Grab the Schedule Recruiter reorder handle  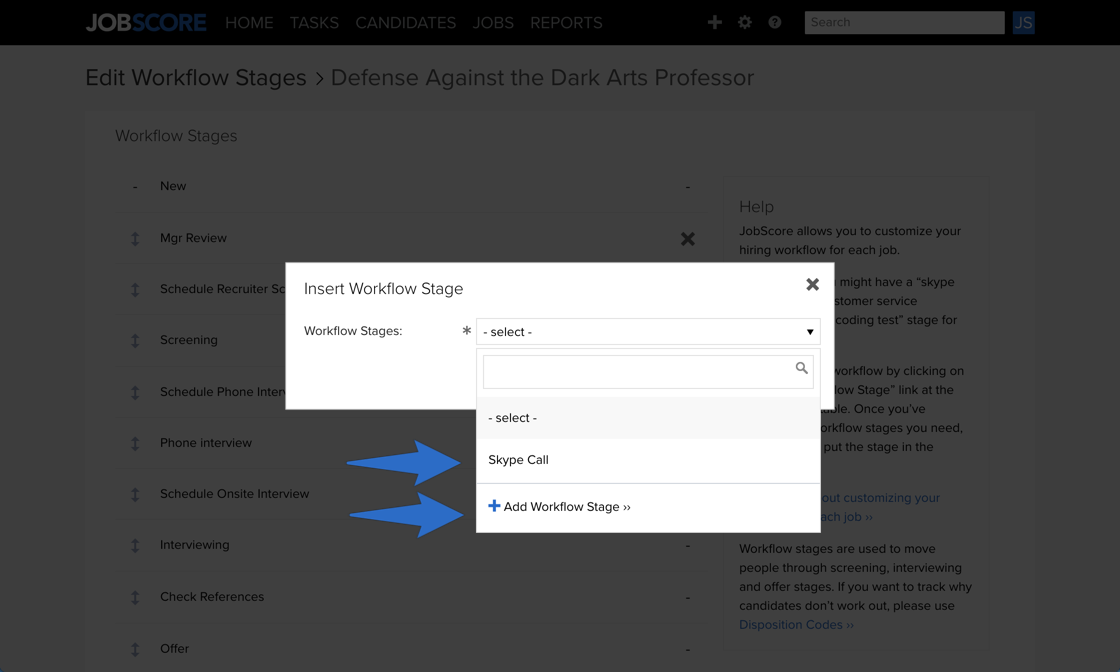coord(135,289)
